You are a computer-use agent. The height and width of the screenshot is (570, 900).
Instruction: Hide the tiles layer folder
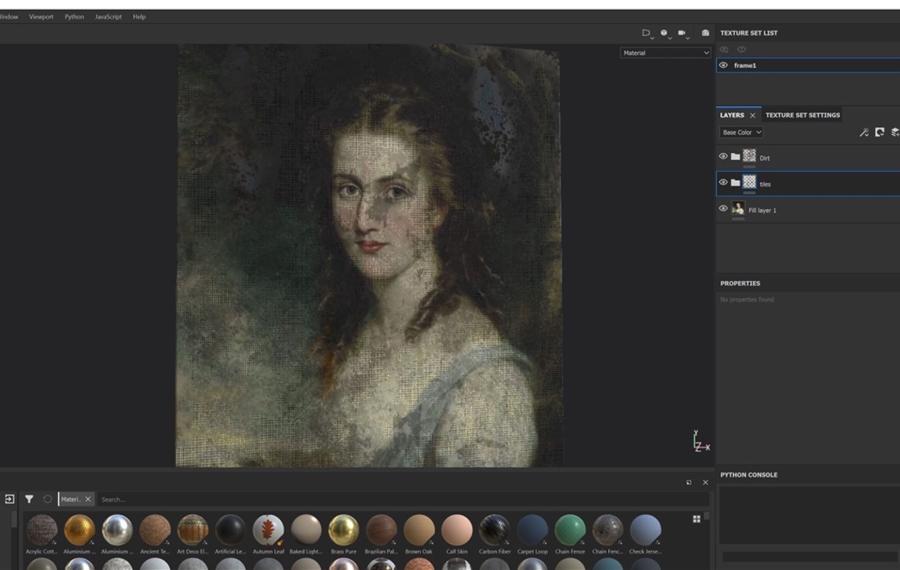coord(723,183)
